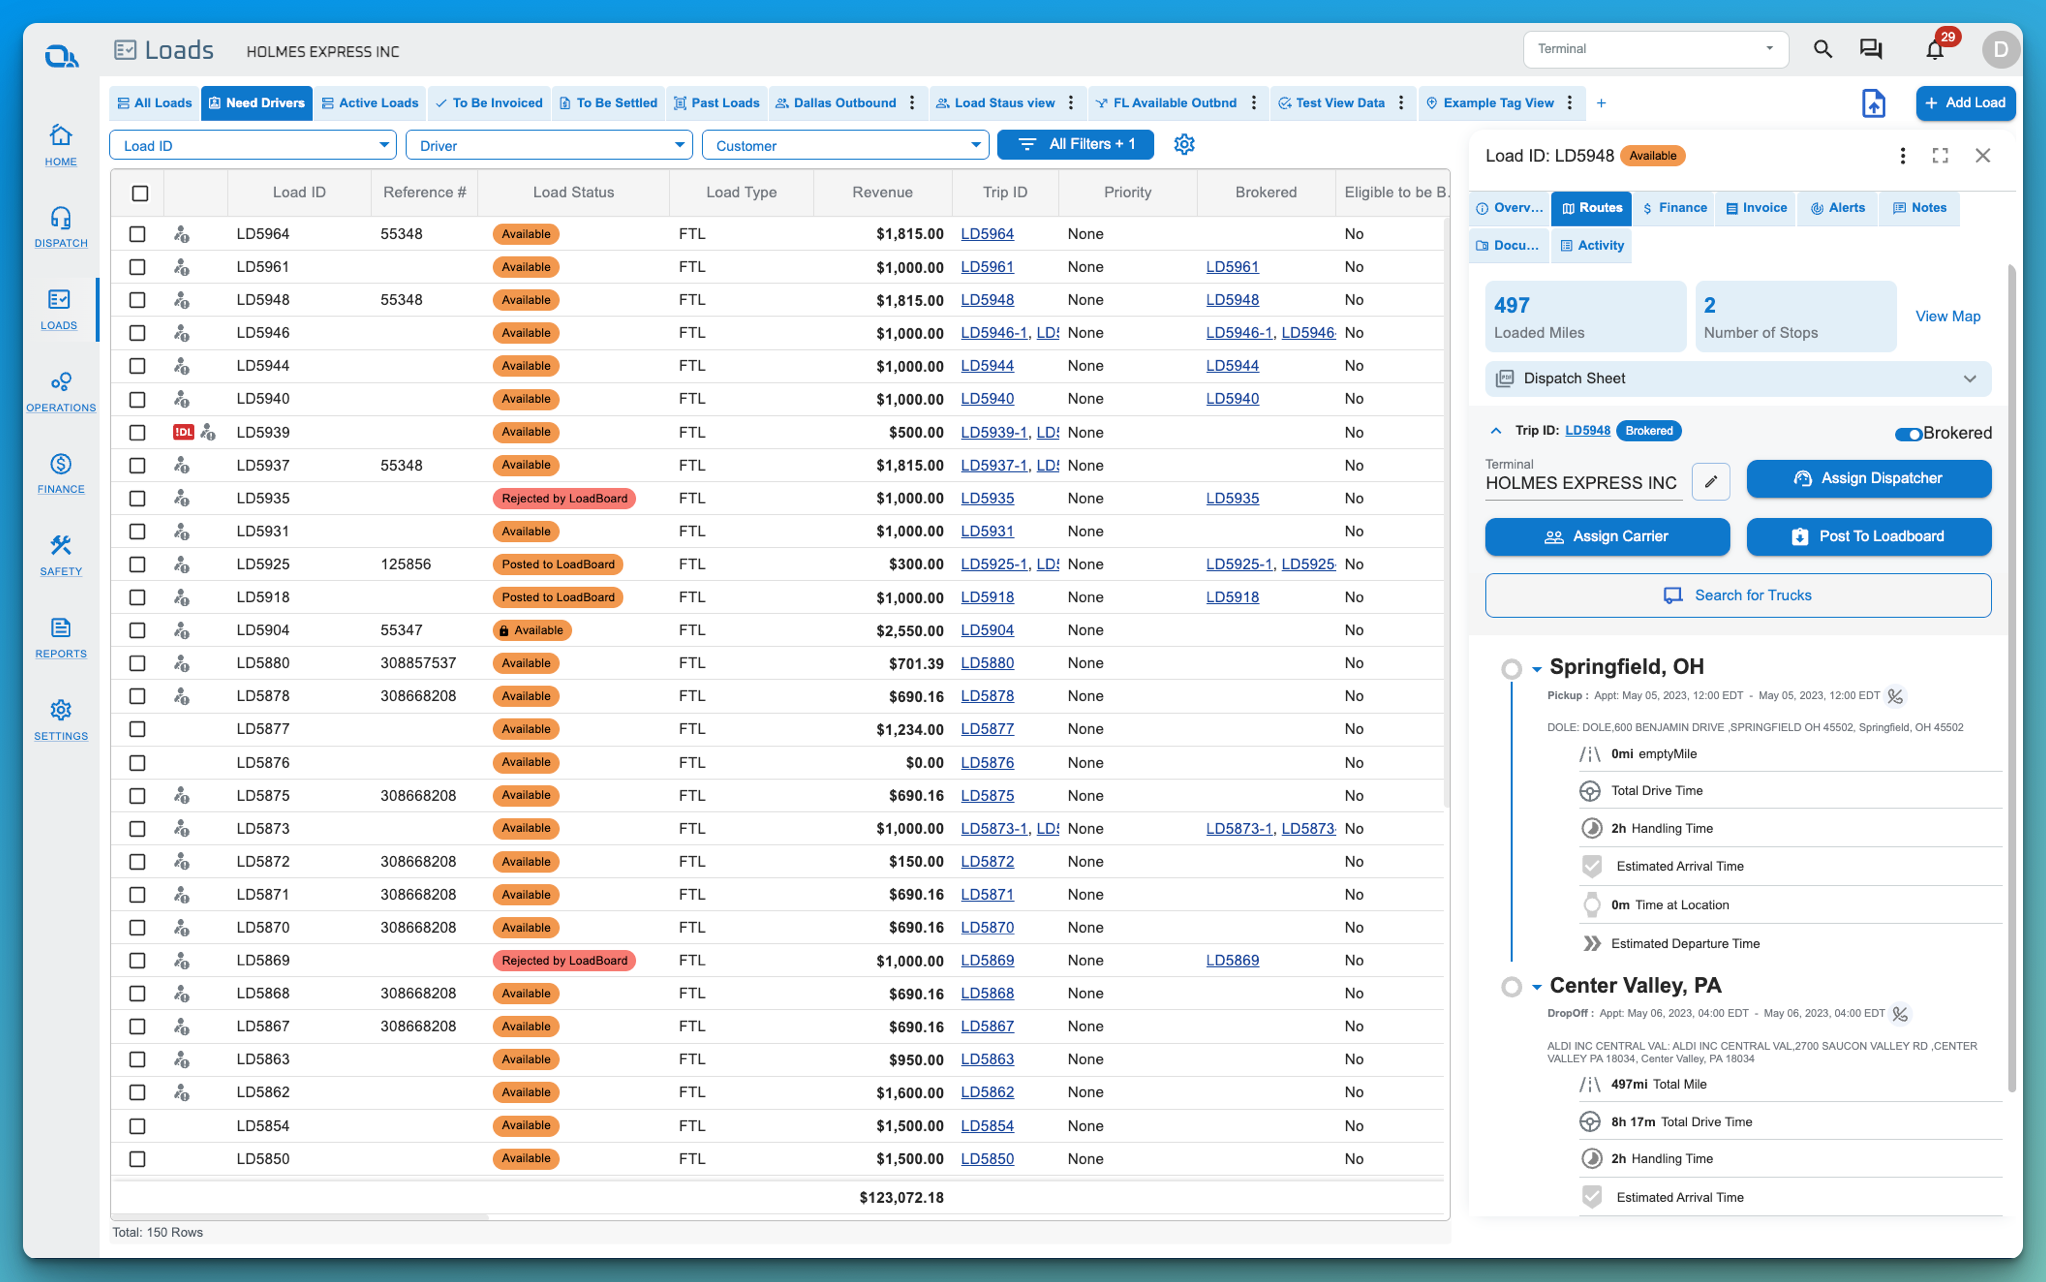This screenshot has height=1282, width=2046.
Task: Switch to To Be Invoiced tab
Action: tap(489, 103)
